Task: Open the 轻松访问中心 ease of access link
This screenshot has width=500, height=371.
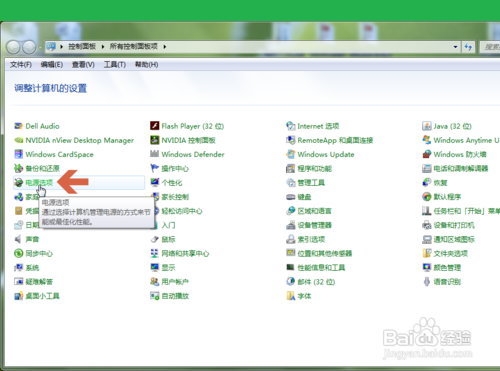Action: tap(182, 211)
